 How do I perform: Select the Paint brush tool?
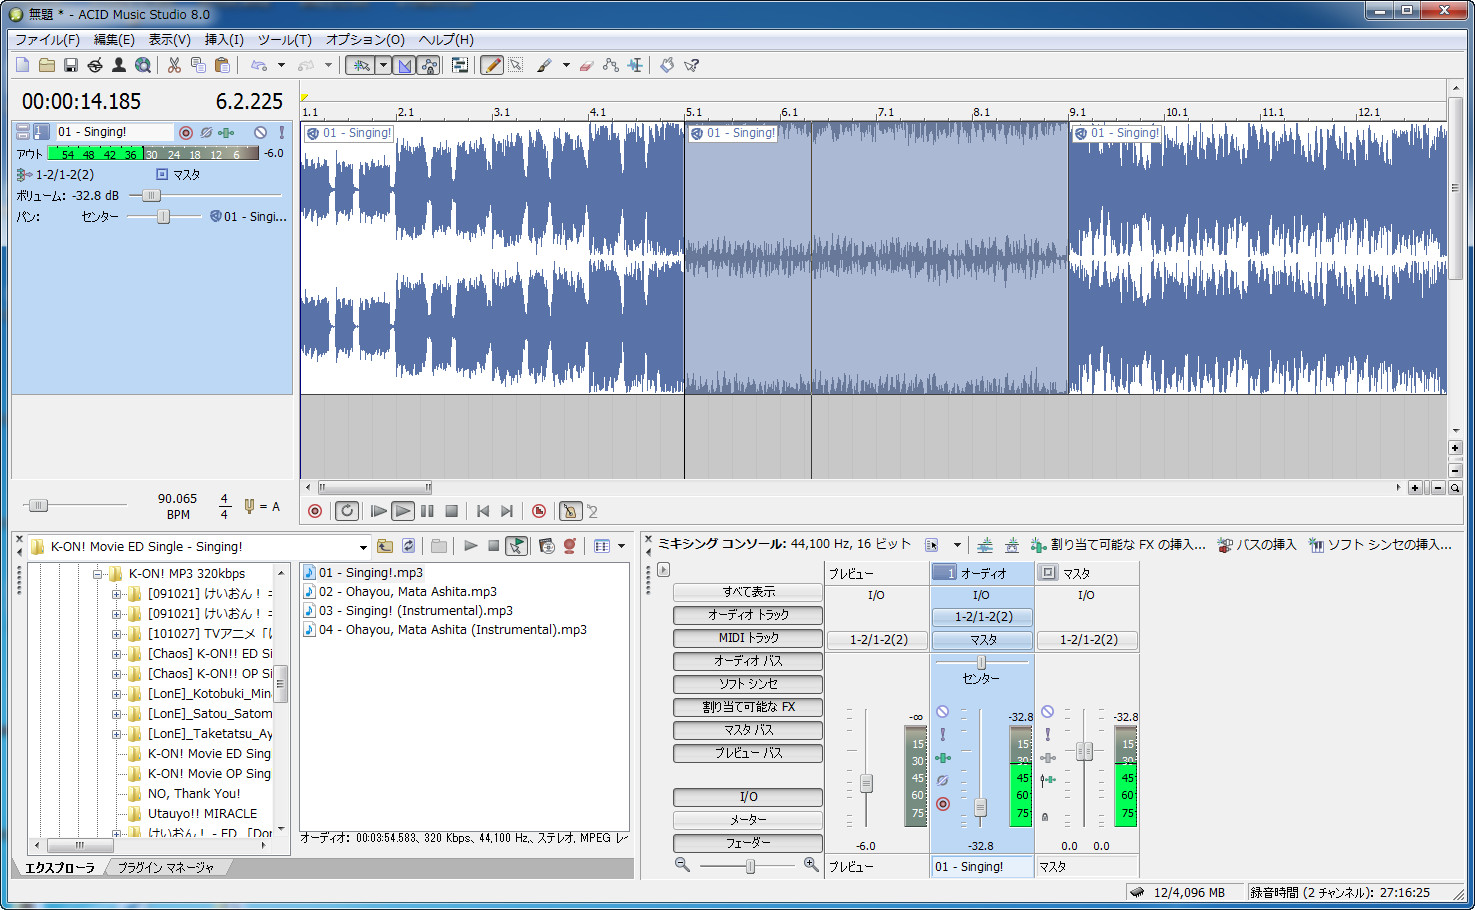point(544,65)
